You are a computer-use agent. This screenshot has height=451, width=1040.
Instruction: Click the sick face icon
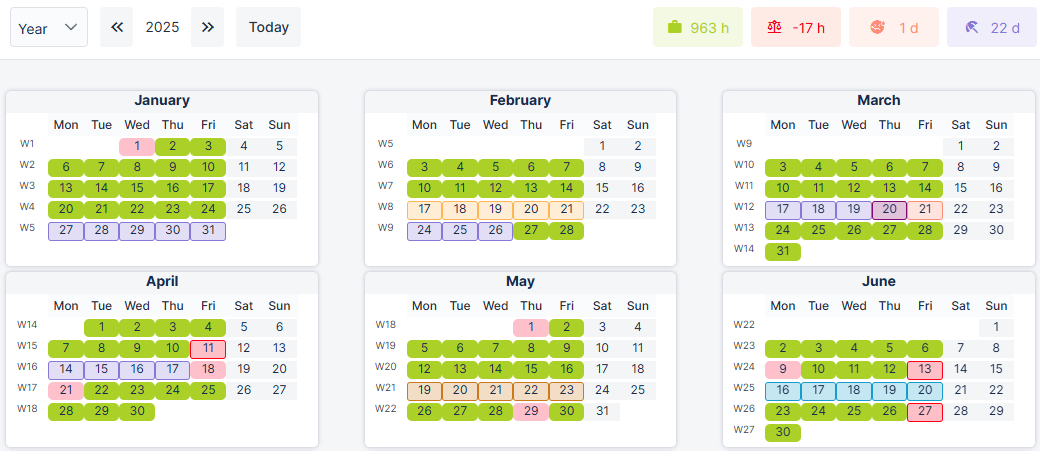(x=877, y=28)
